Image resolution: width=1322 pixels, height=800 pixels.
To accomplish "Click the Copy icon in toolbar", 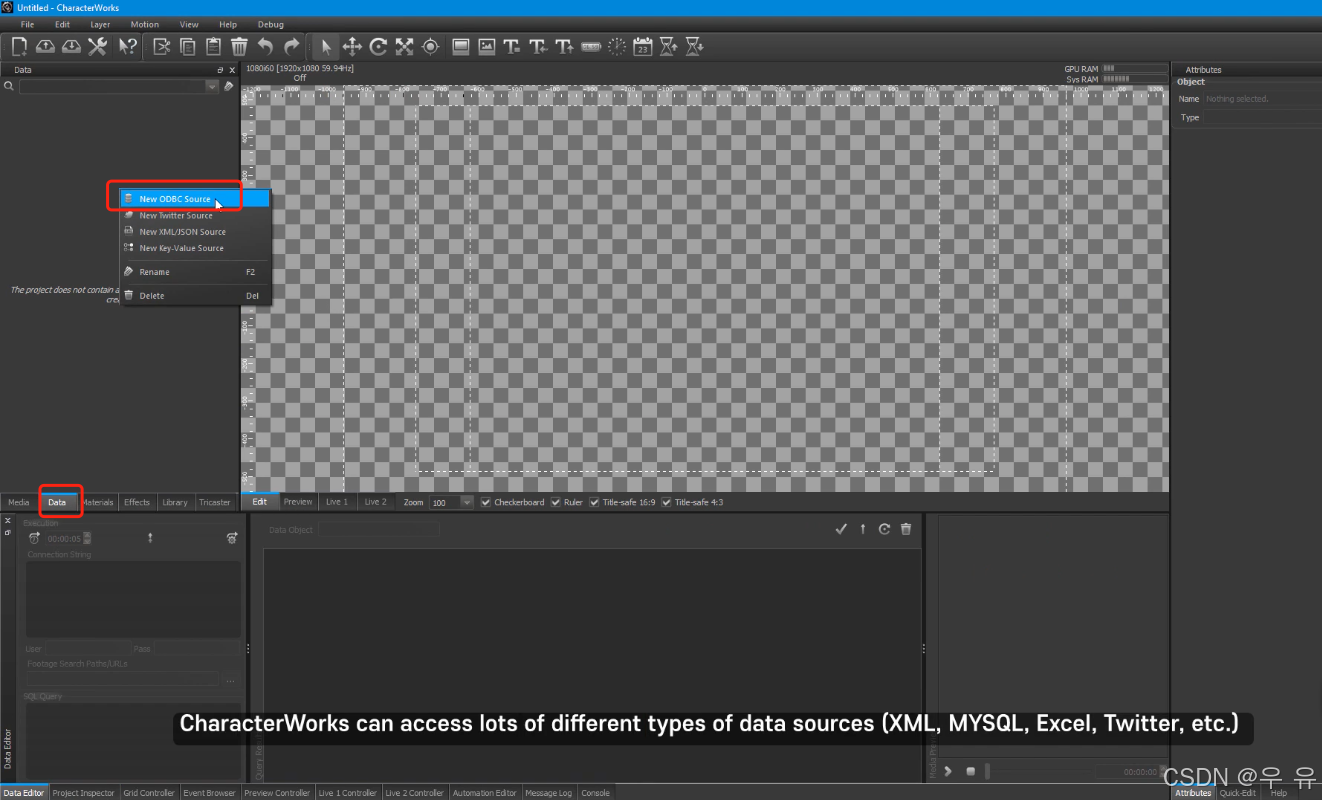I will coord(188,46).
